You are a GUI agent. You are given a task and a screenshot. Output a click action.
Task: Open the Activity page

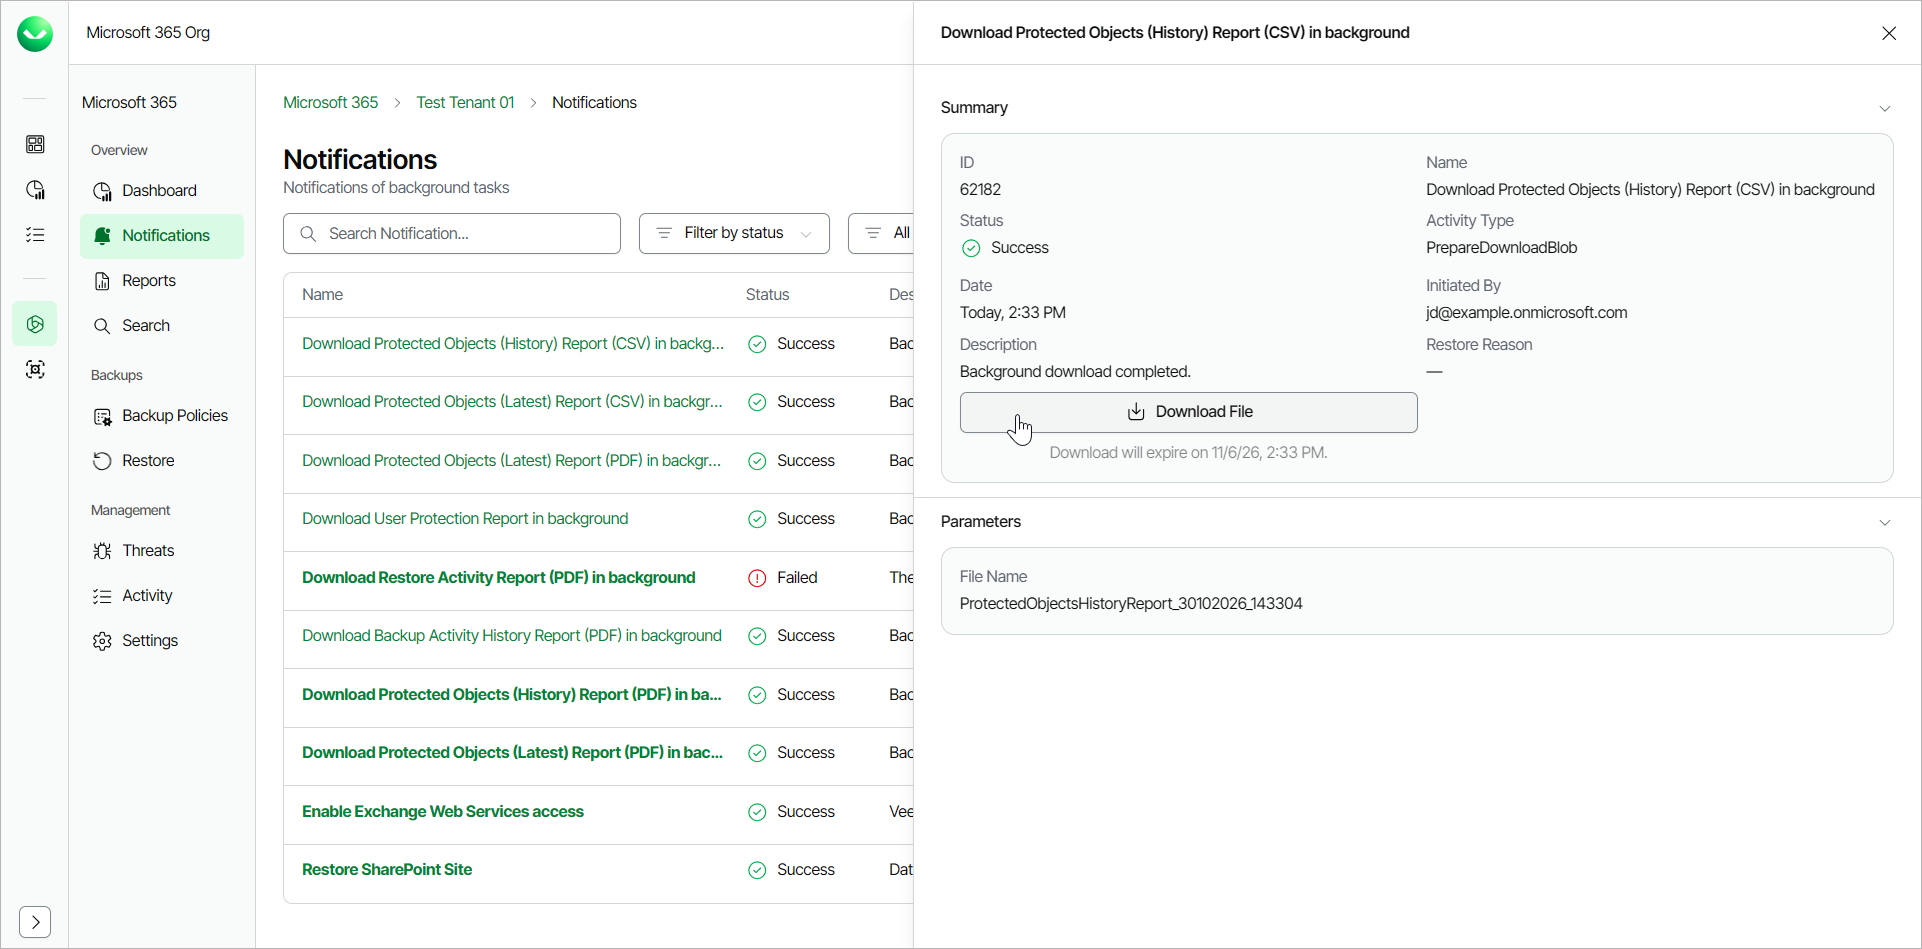pyautogui.click(x=162, y=596)
